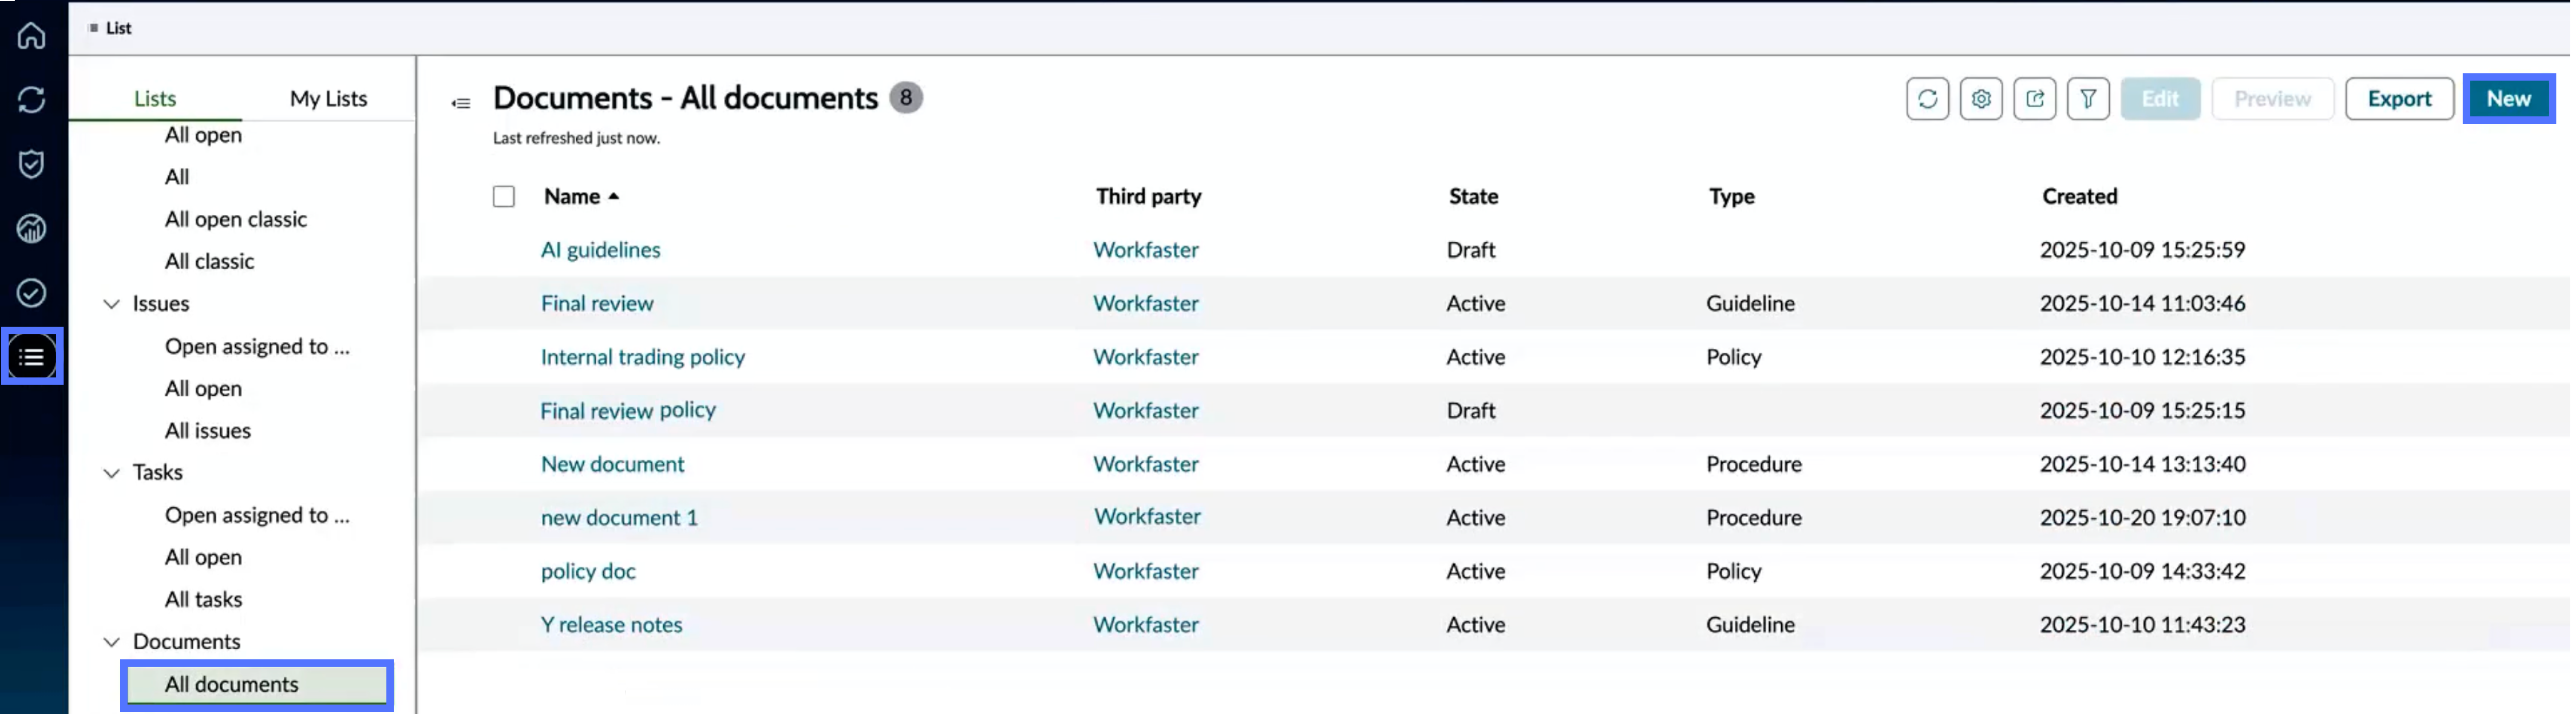Viewport: 2576px width, 714px height.
Task: Select All issues list
Action: 208,431
